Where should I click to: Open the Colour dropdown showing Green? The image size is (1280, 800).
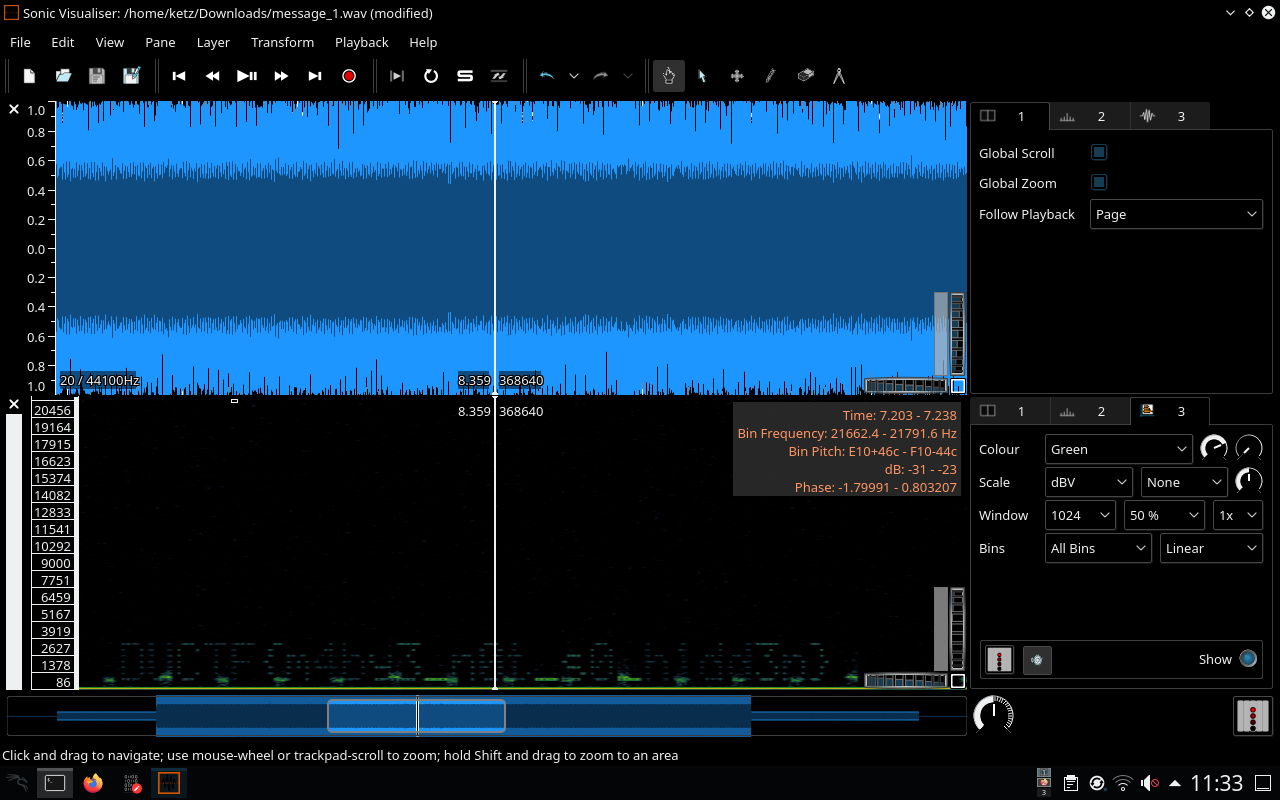[x=1118, y=449]
